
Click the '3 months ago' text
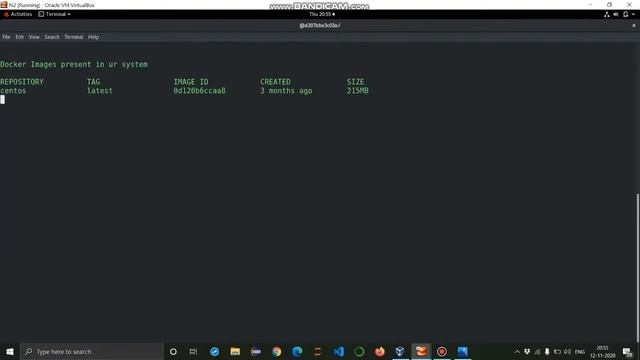tap(286, 91)
